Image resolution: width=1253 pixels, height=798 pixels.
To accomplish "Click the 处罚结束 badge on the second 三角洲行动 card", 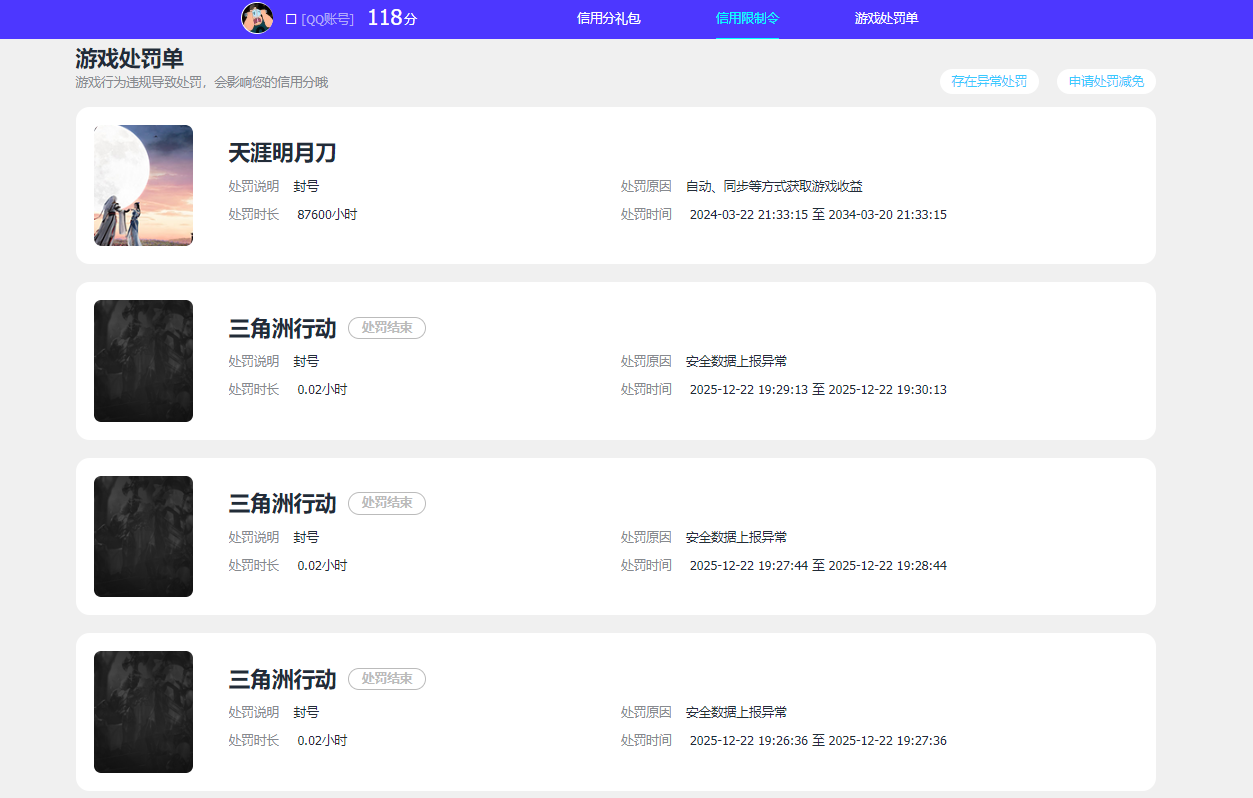I will [x=386, y=503].
